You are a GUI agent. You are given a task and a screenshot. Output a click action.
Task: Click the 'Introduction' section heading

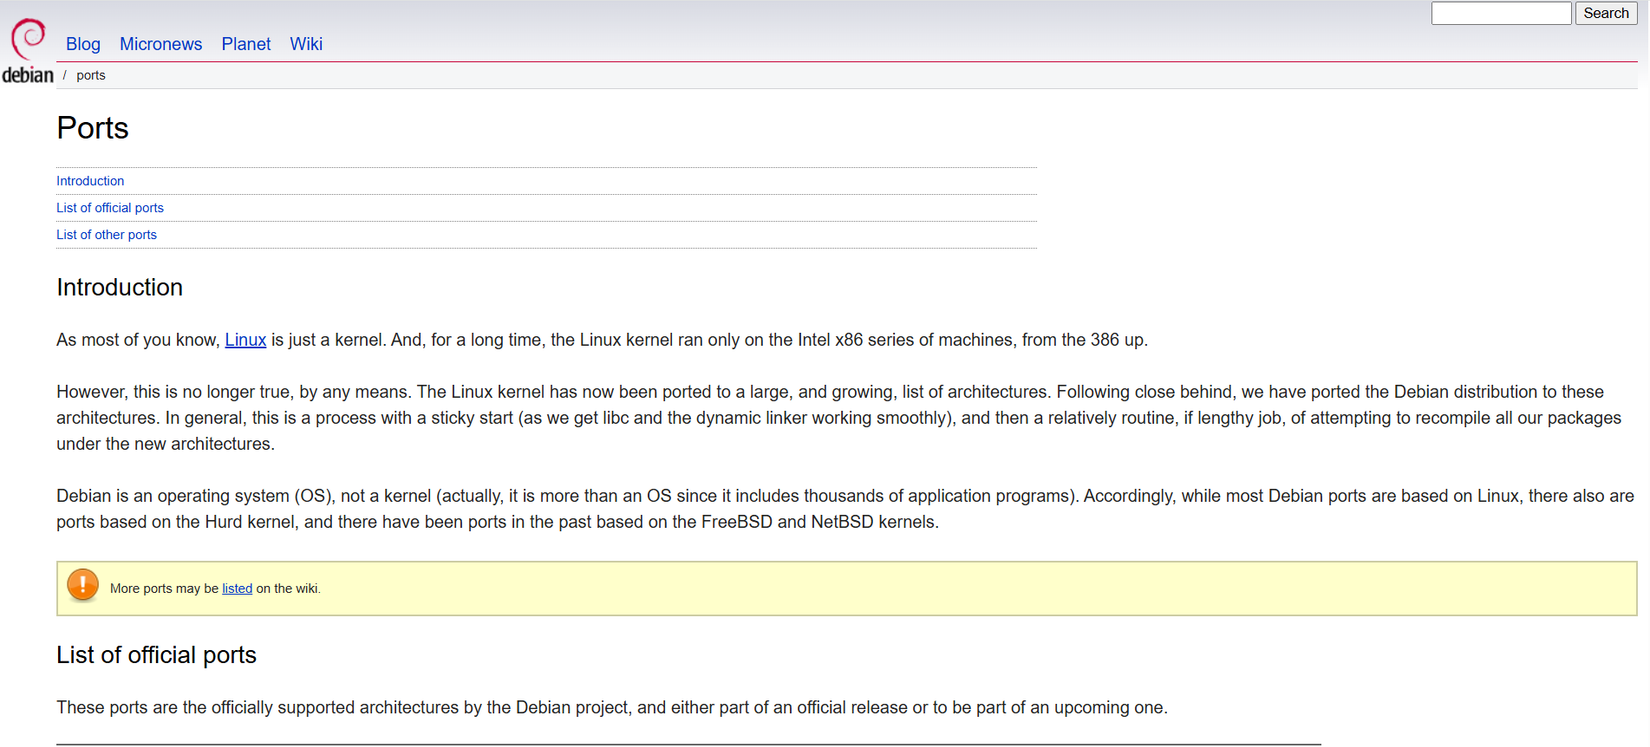click(x=119, y=288)
